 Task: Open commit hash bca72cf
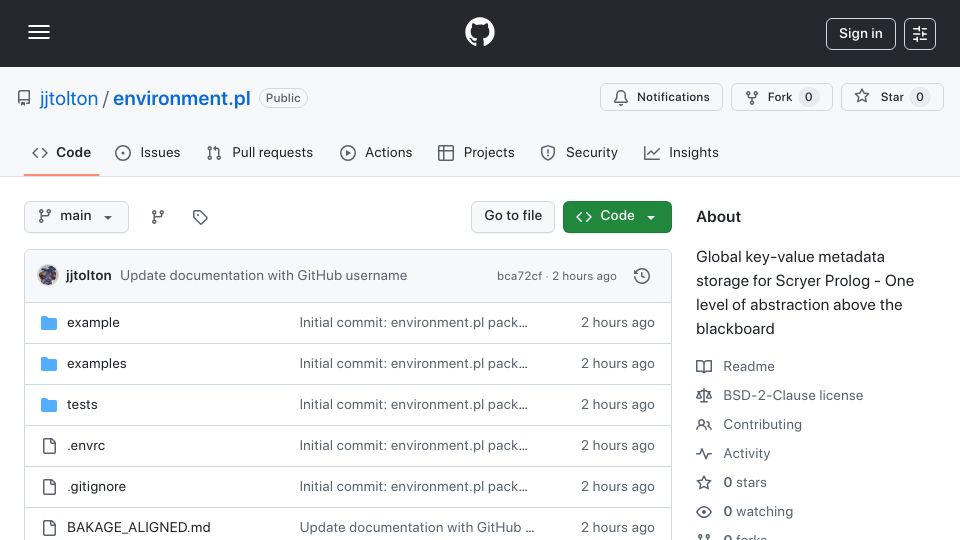[x=519, y=276]
